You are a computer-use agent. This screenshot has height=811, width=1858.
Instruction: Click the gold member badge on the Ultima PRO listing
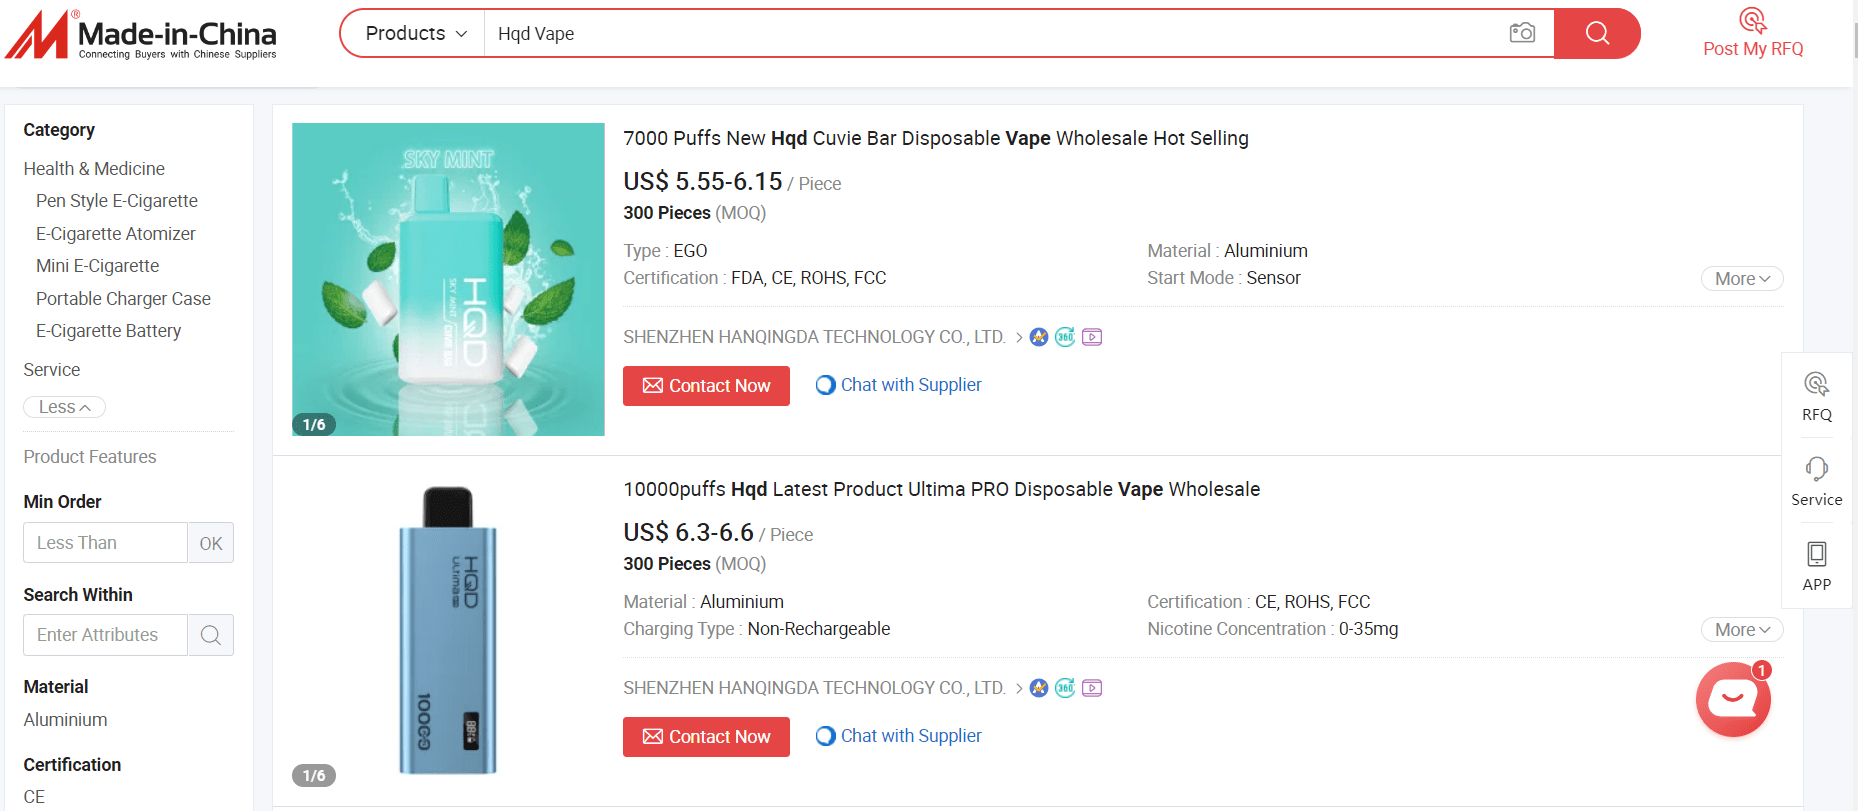tap(1039, 688)
